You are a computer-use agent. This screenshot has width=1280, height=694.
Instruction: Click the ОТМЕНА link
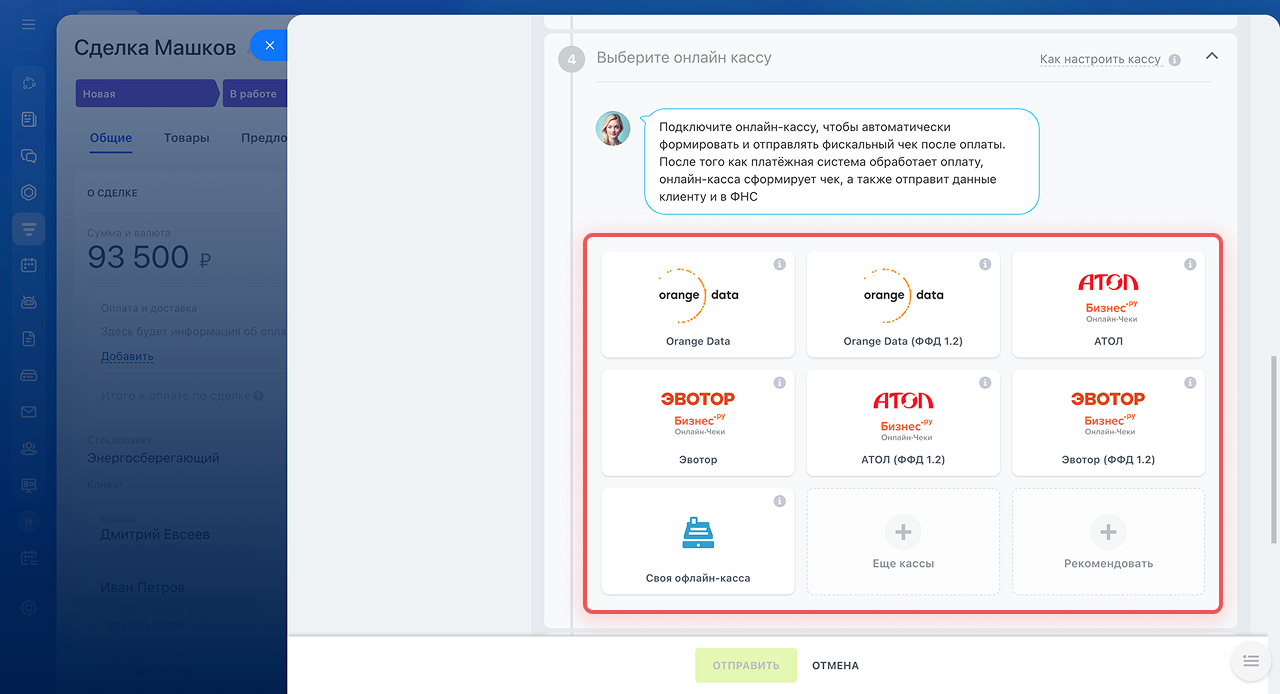(835, 666)
